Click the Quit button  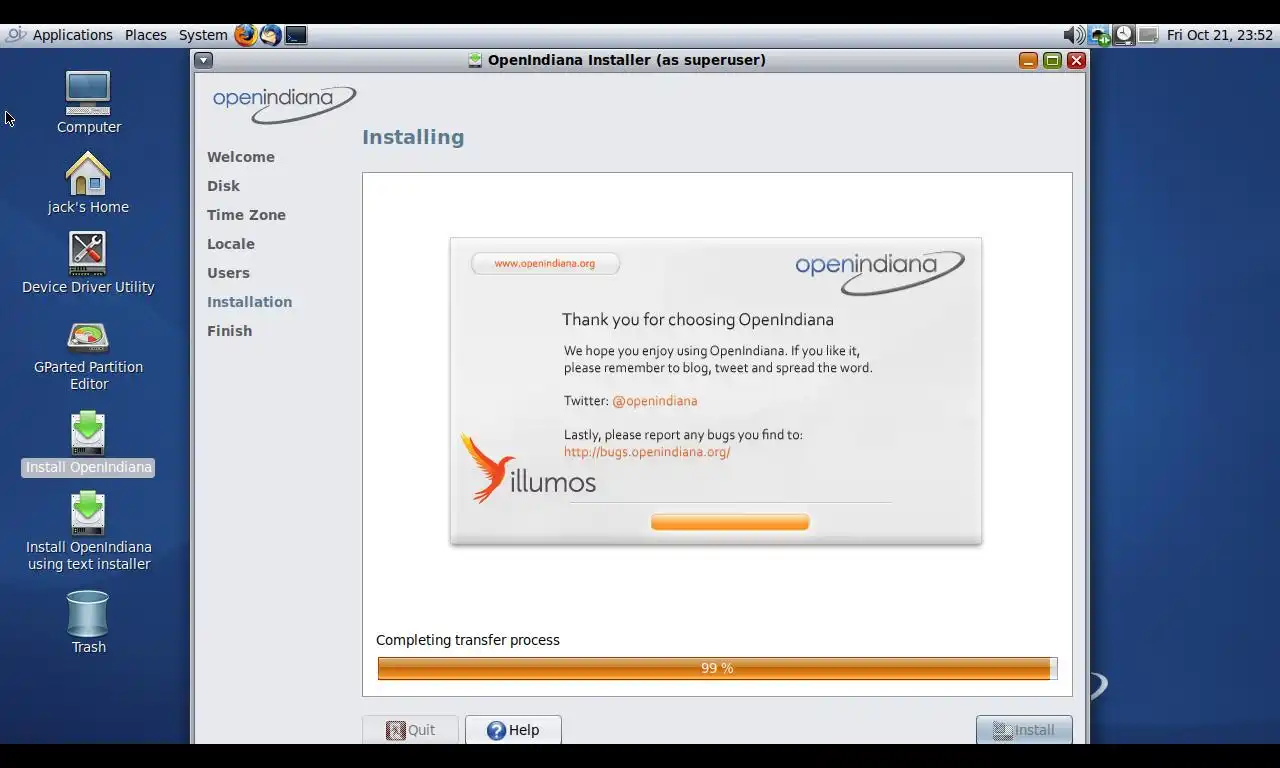410,730
